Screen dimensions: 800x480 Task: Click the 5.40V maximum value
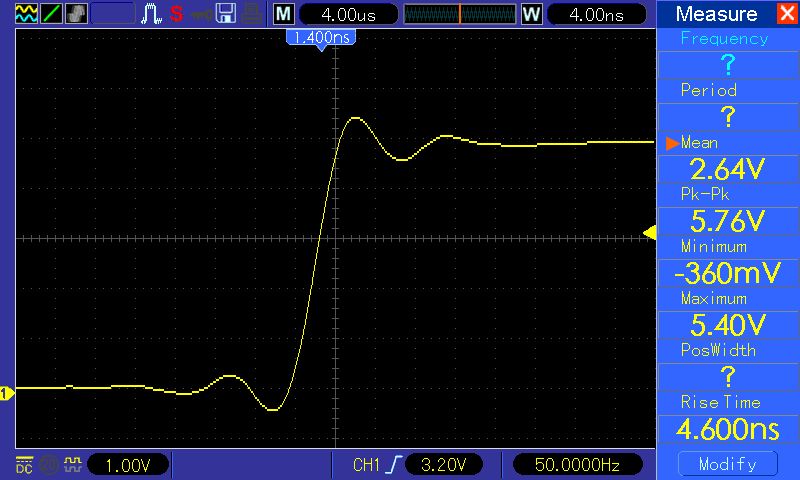[728, 324]
